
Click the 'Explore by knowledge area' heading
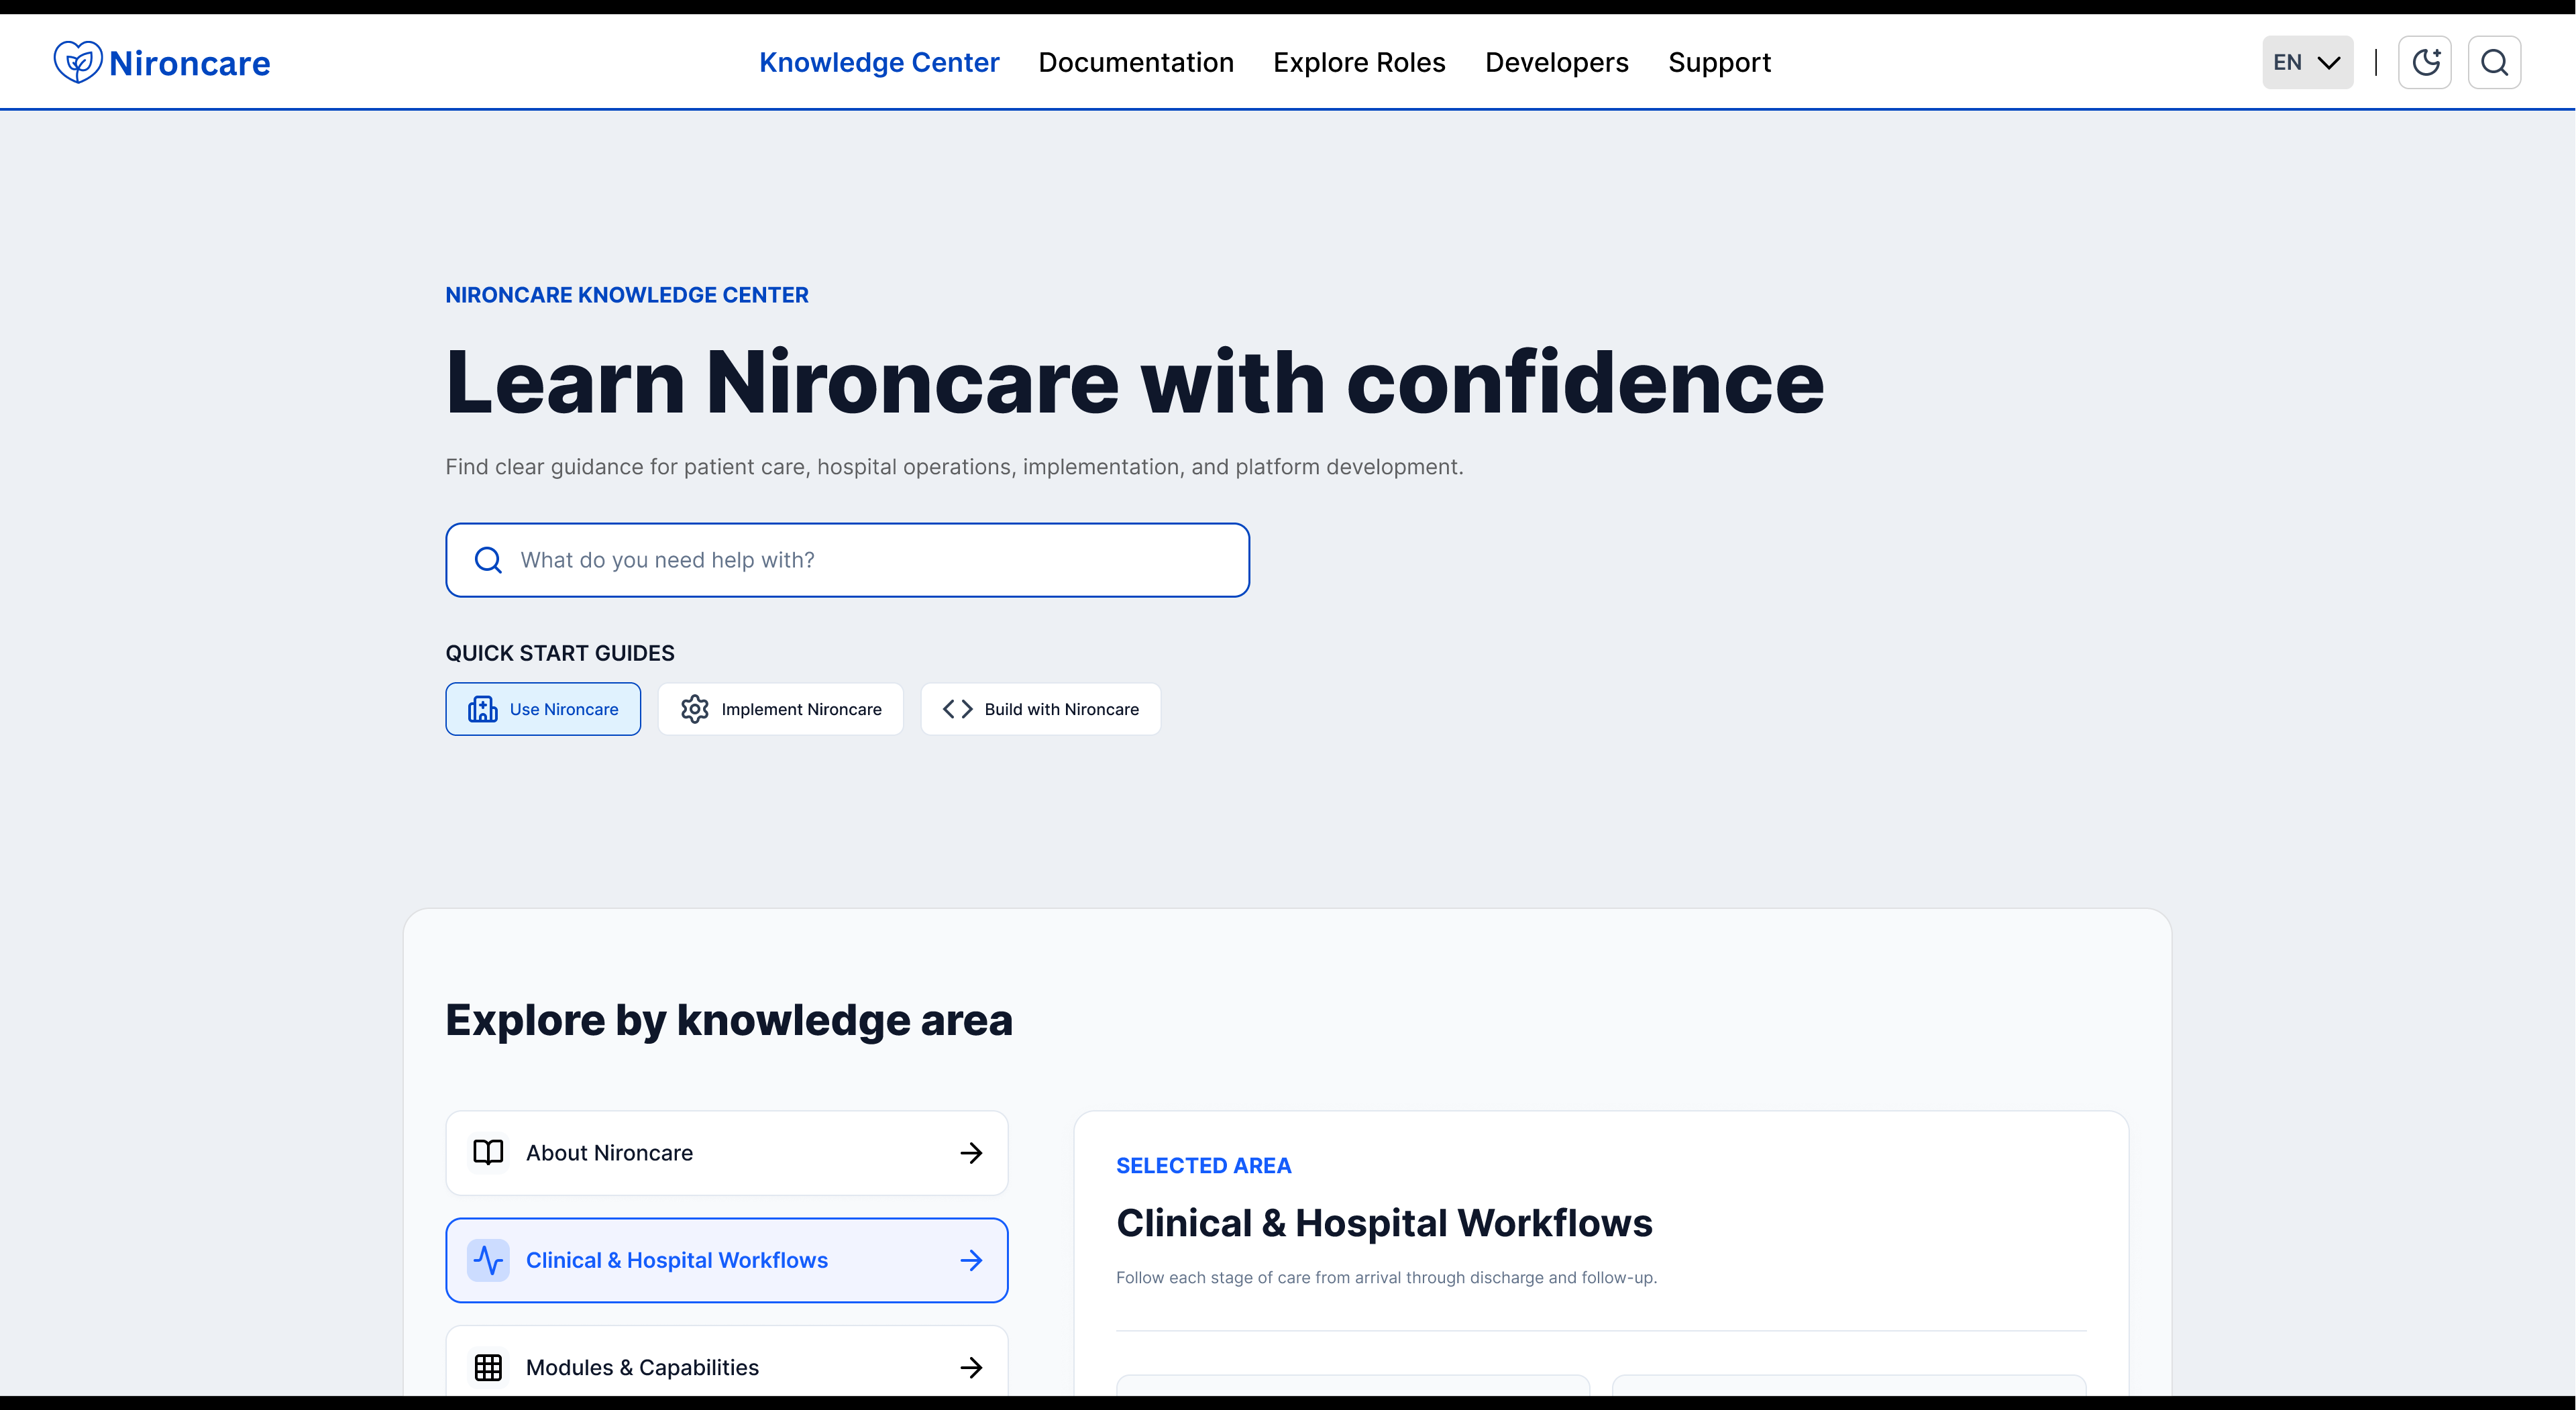(729, 1021)
